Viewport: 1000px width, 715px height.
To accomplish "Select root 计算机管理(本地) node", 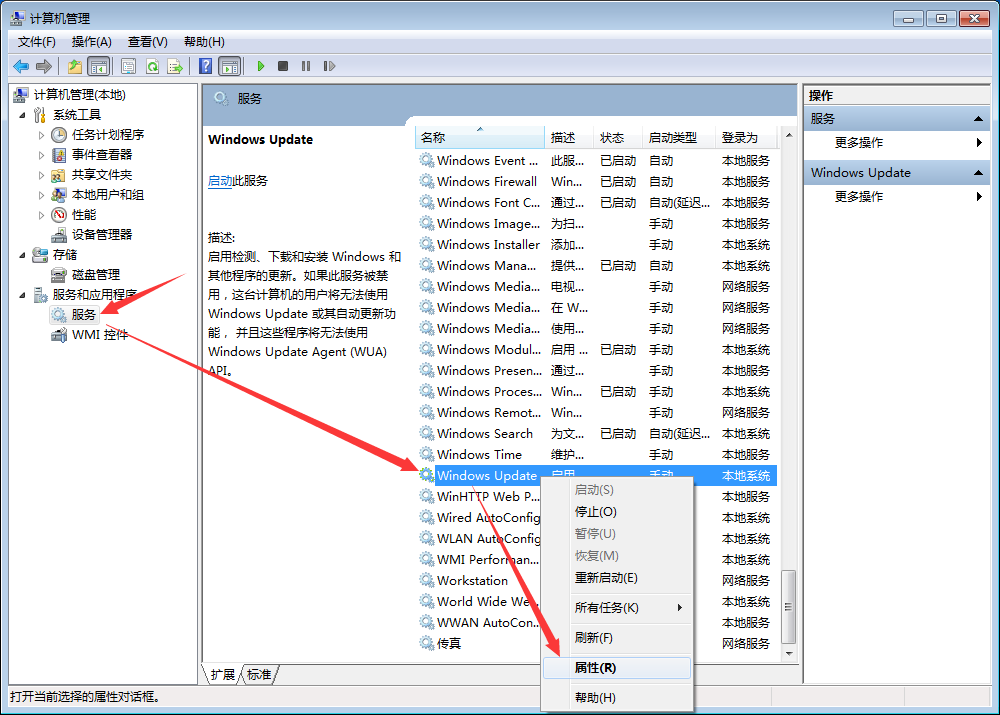I will tap(80, 95).
